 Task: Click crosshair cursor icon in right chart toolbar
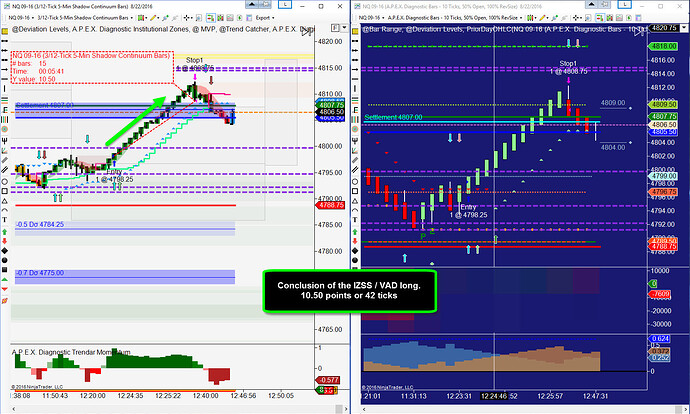pyautogui.click(x=576, y=18)
